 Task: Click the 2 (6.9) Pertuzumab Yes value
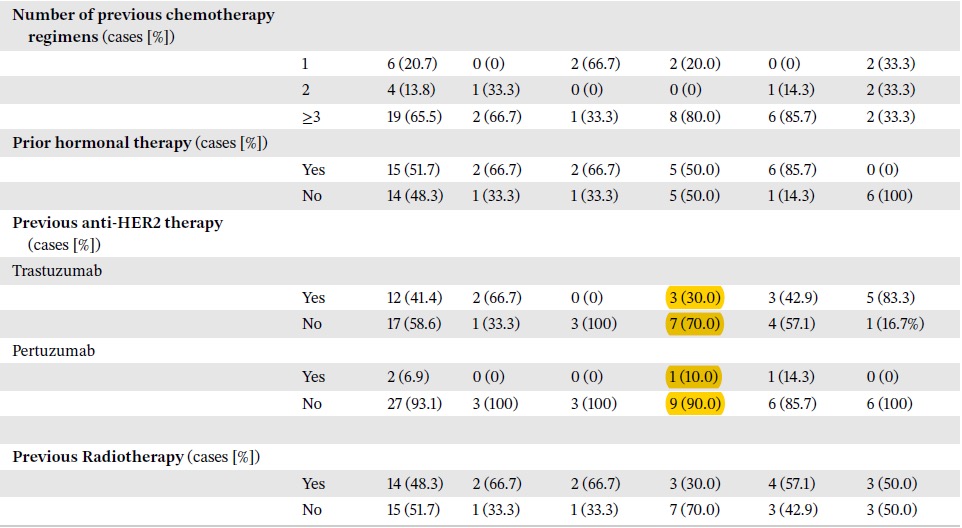pyautogui.click(x=408, y=377)
